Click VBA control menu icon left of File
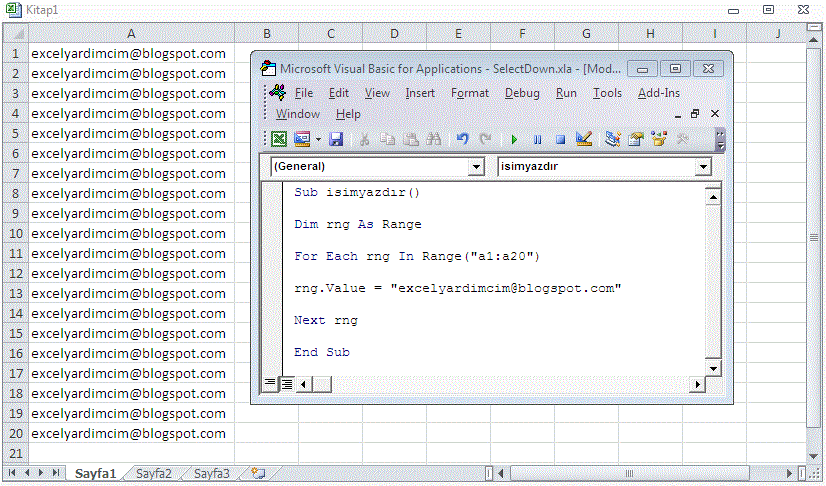Image resolution: width=826 pixels, height=486 pixels. [278, 93]
